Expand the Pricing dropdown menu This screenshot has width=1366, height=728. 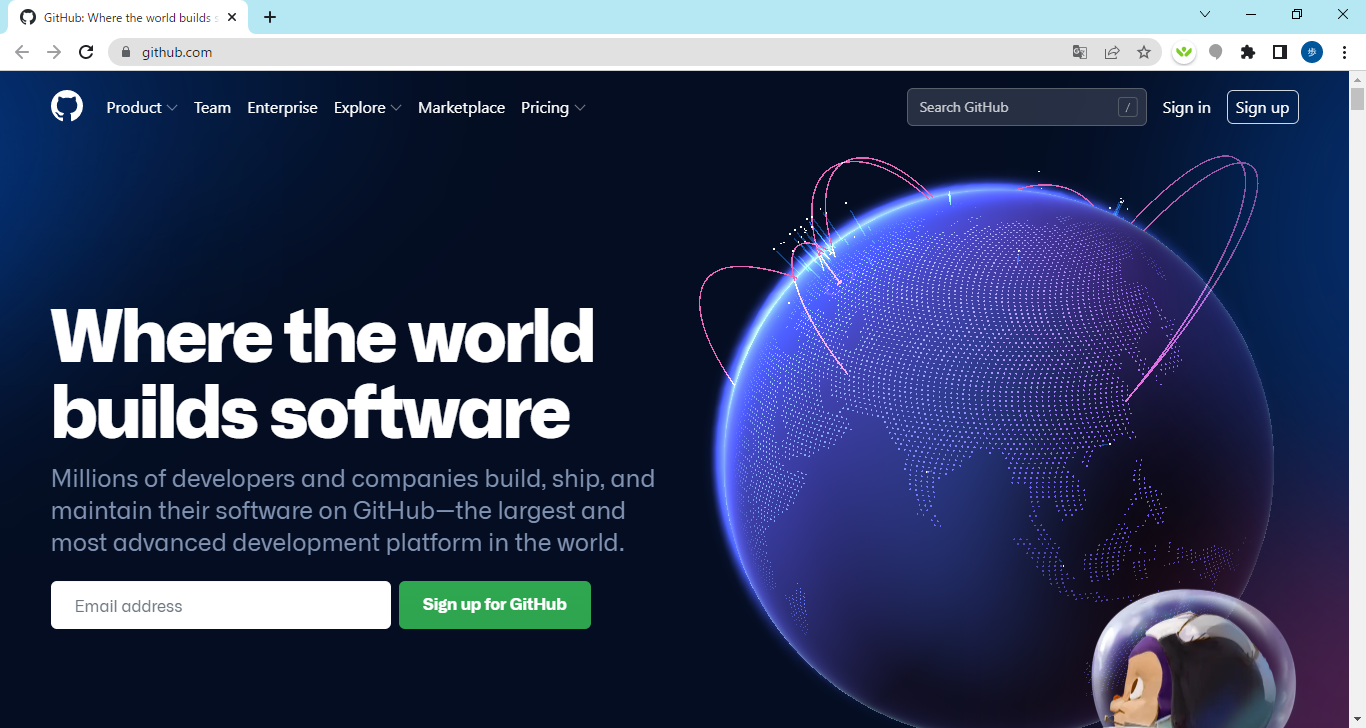(553, 108)
